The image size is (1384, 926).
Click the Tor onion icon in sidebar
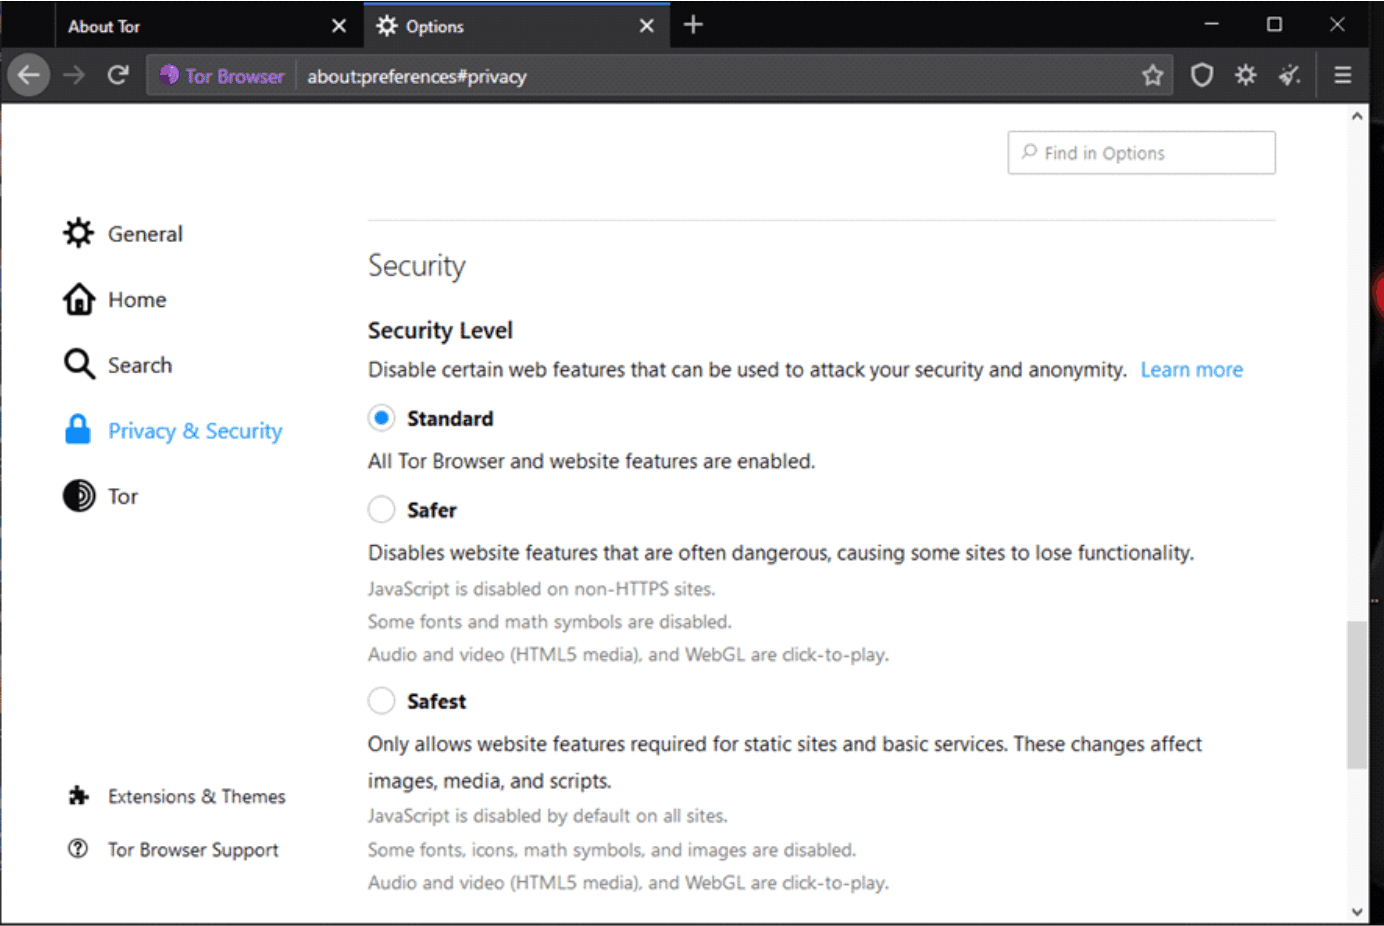point(79,496)
